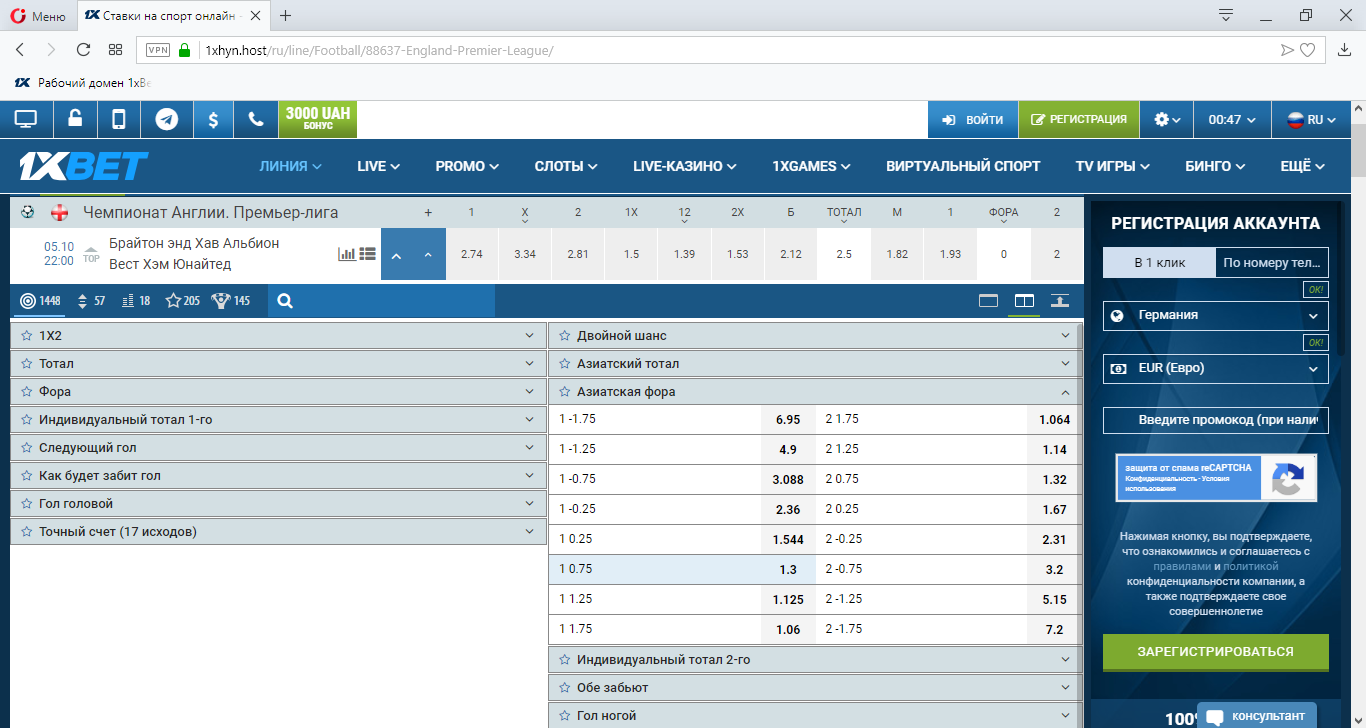Viewport: 1366px width, 728px height.
Task: Select the 57 markets arrows filter
Action: point(91,300)
